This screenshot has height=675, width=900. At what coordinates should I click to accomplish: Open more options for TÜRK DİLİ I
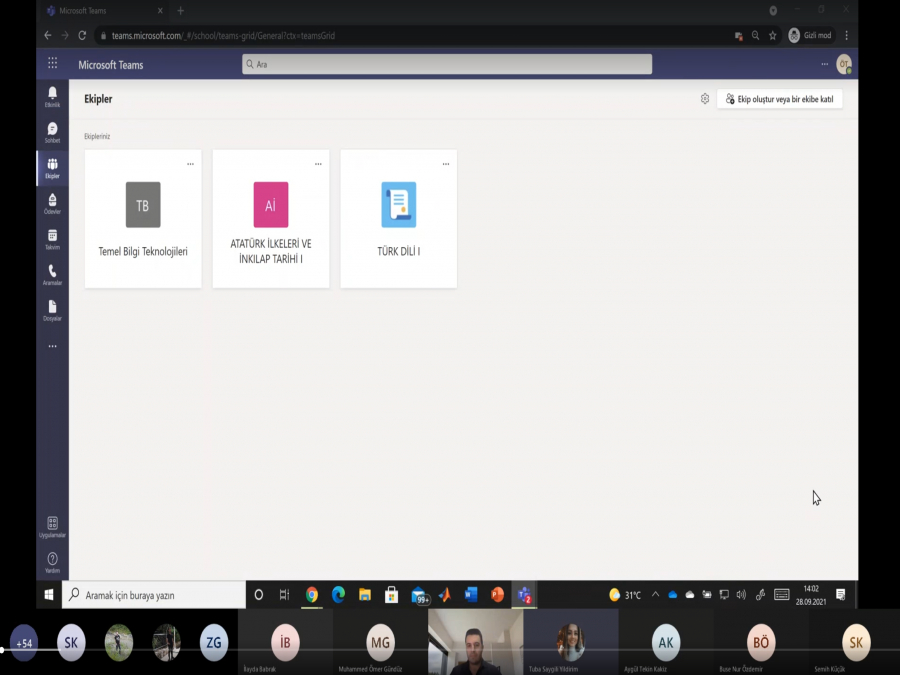[446, 164]
